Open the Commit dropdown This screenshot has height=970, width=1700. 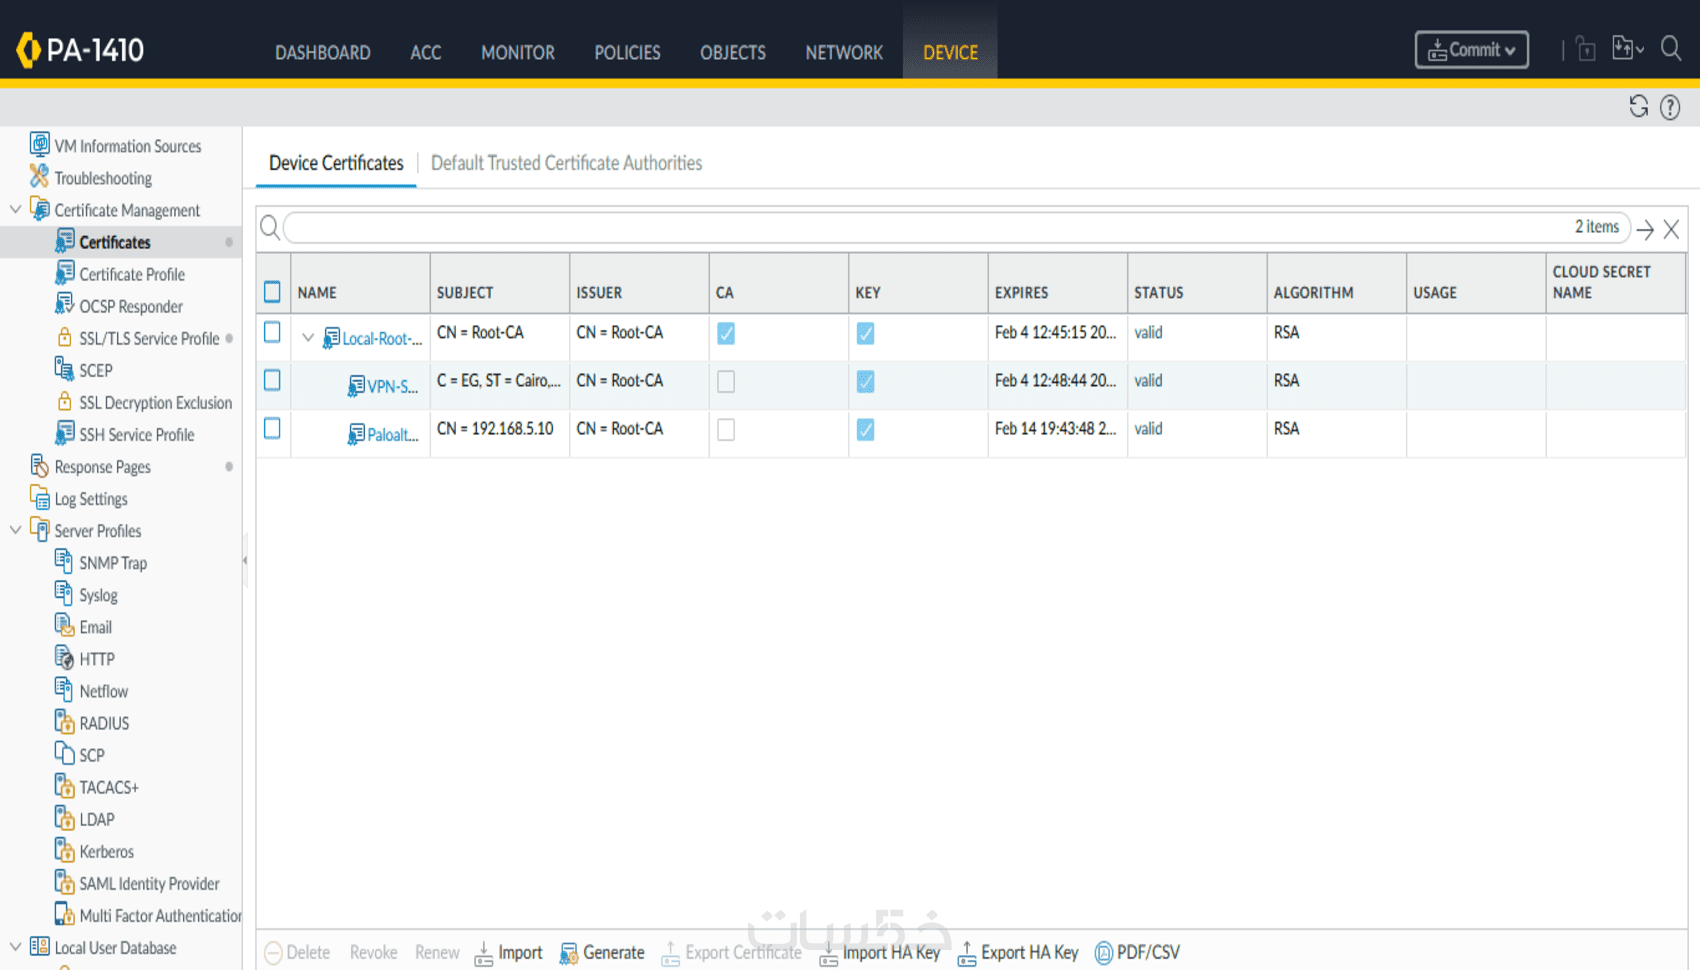click(x=1471, y=49)
